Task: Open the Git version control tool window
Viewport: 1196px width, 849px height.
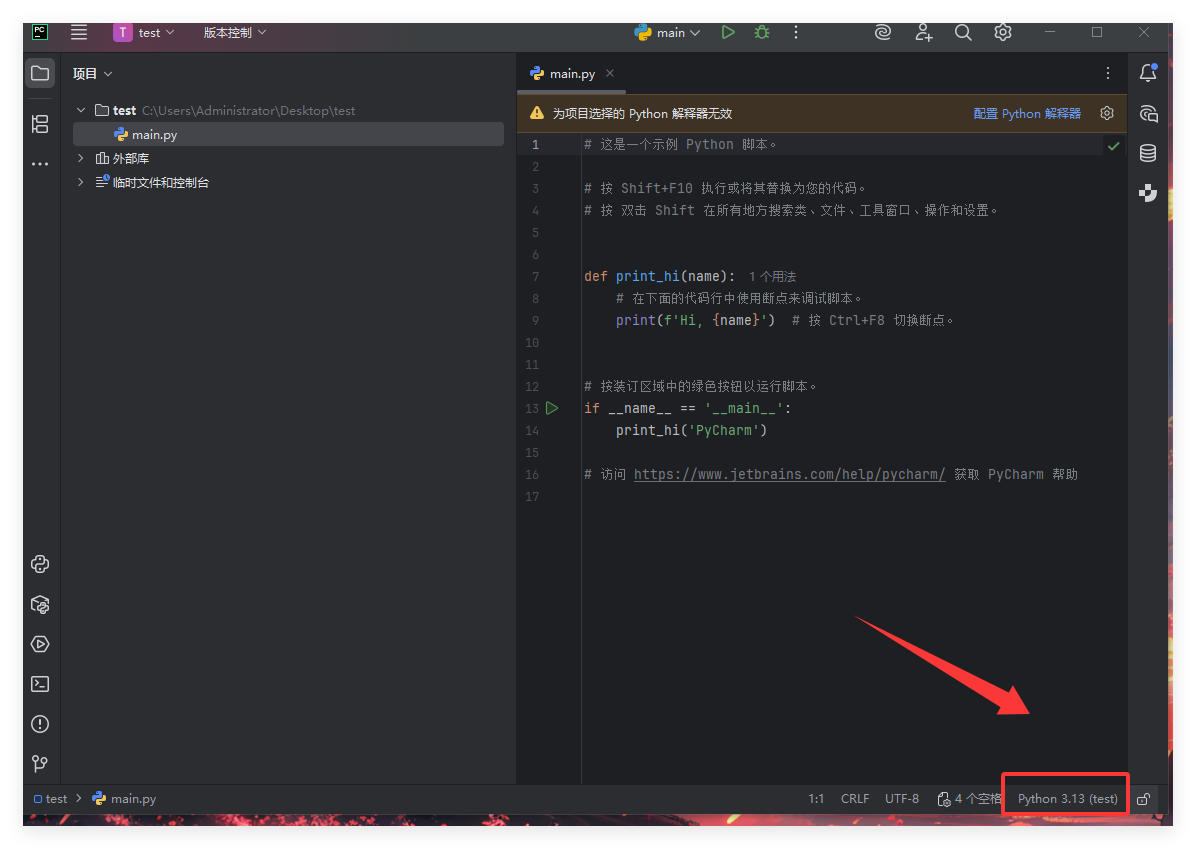Action: 40,764
